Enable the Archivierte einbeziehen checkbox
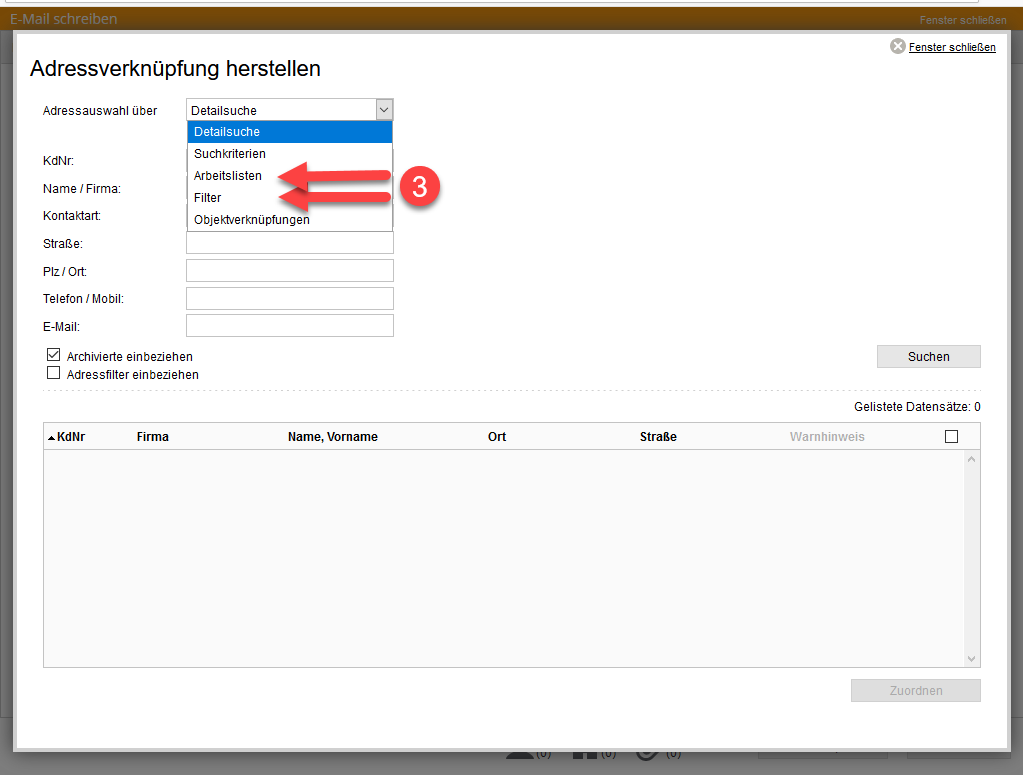Viewport: 1023px width, 775px height. pyautogui.click(x=54, y=355)
